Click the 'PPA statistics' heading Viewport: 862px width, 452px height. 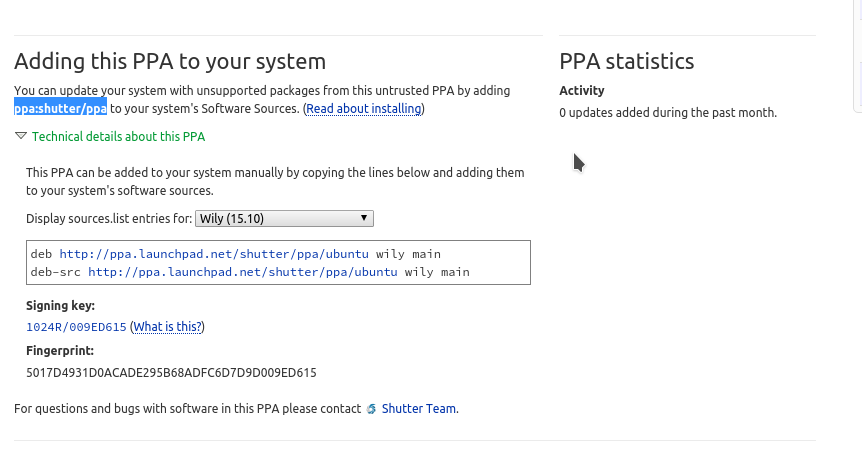626,61
